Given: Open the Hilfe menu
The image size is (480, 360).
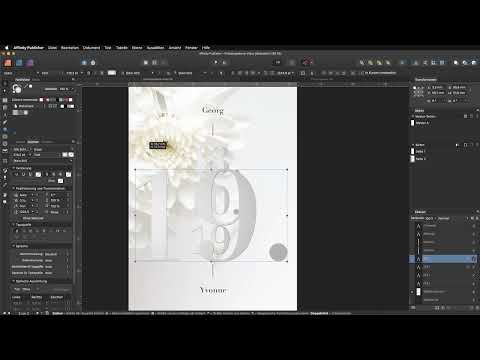Looking at the screenshot, I should coord(206,48).
